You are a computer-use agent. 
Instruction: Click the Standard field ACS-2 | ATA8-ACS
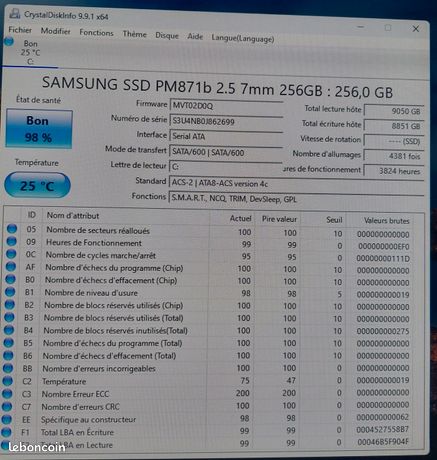coord(296,184)
